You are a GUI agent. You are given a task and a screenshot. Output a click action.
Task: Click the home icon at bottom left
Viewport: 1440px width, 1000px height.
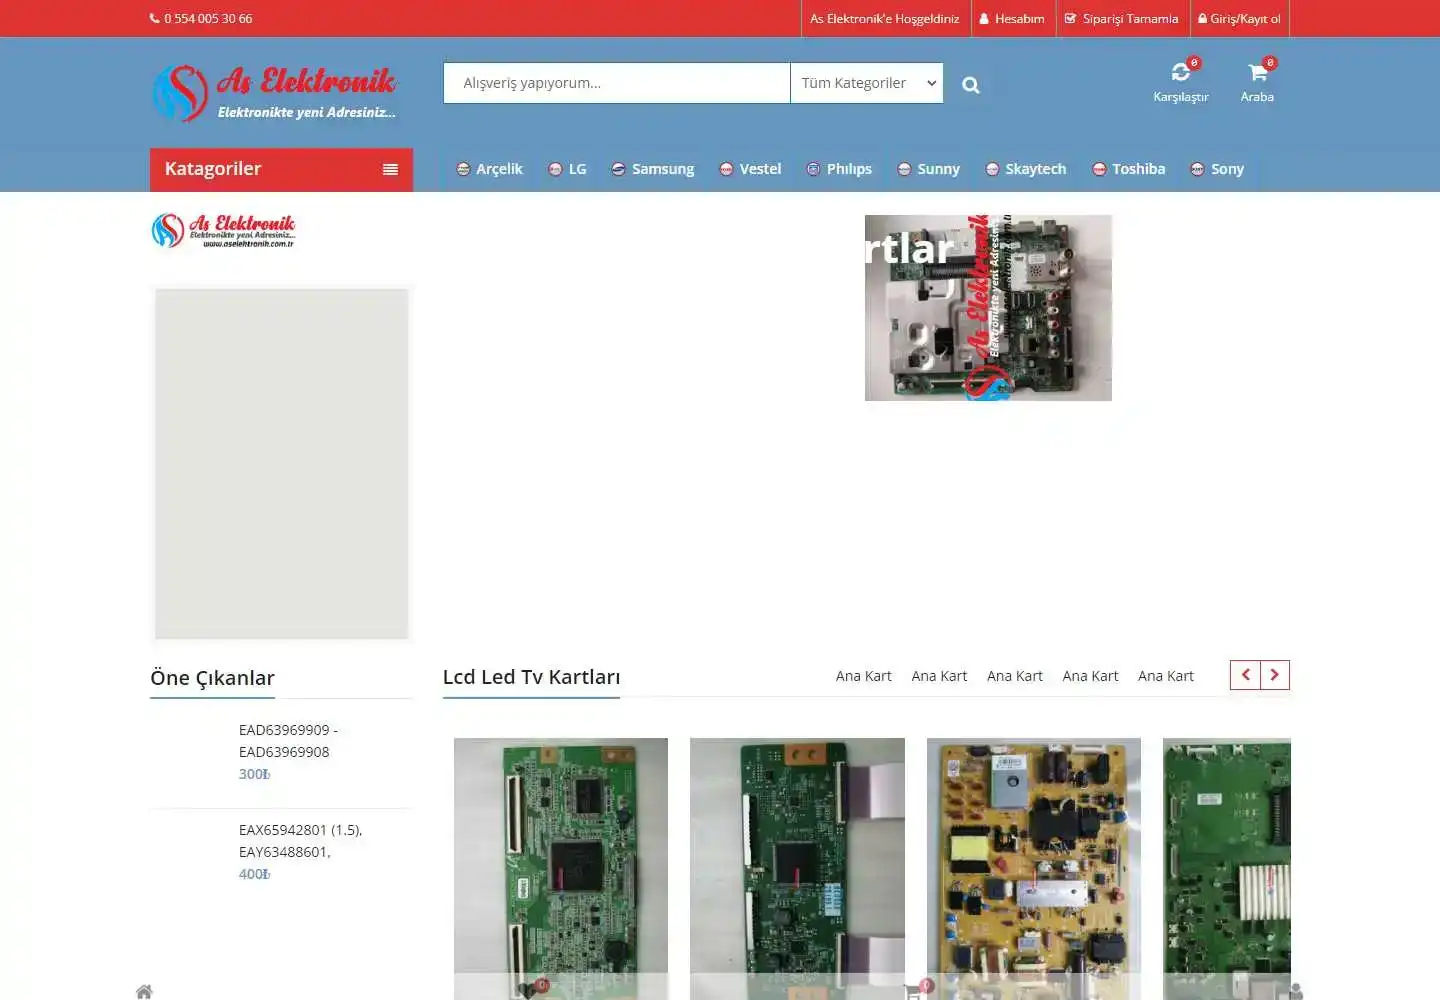[x=144, y=992]
